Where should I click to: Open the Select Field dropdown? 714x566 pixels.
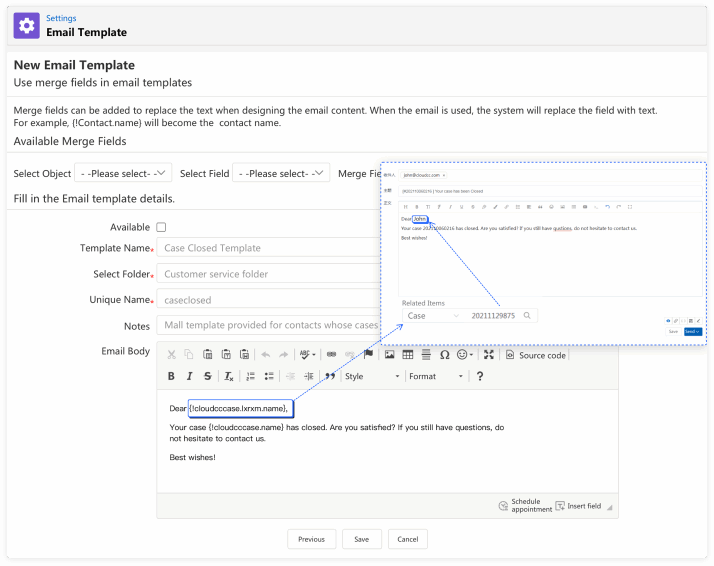click(x=281, y=173)
